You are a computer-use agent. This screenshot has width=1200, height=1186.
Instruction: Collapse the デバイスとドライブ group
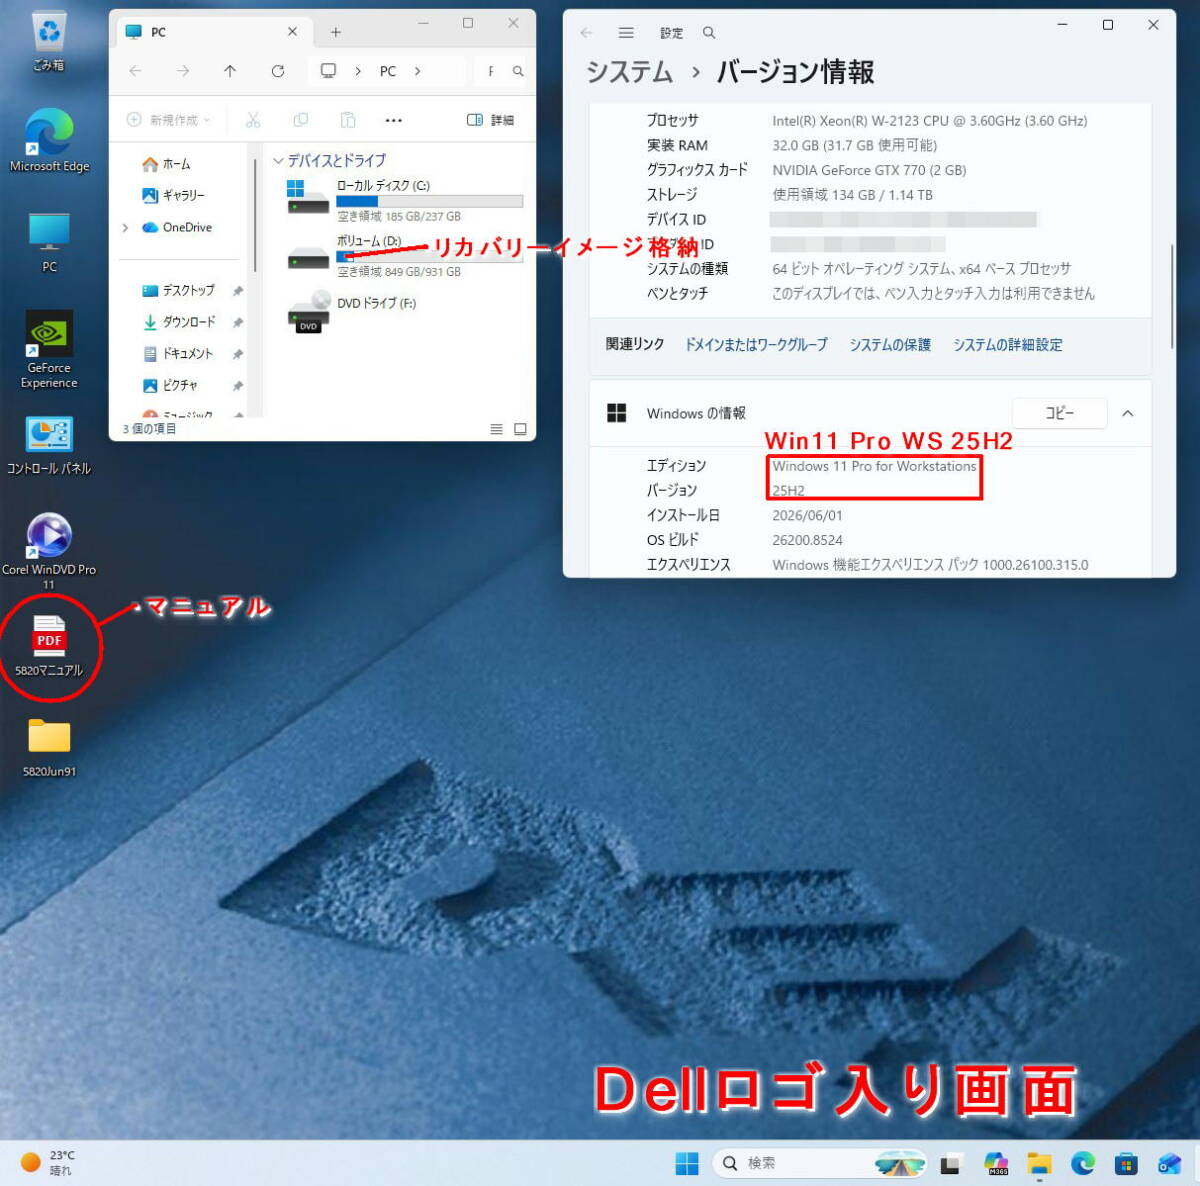coord(278,160)
